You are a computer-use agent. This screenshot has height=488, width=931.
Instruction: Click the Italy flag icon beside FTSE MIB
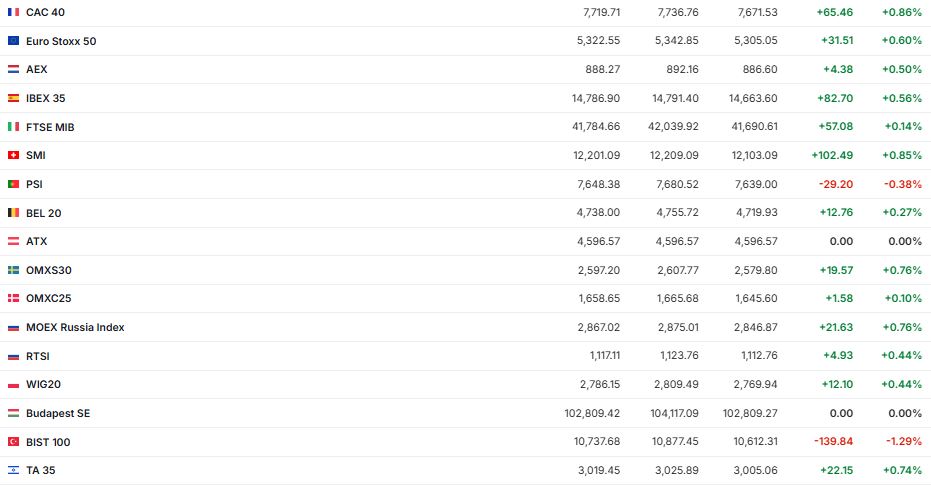13,127
